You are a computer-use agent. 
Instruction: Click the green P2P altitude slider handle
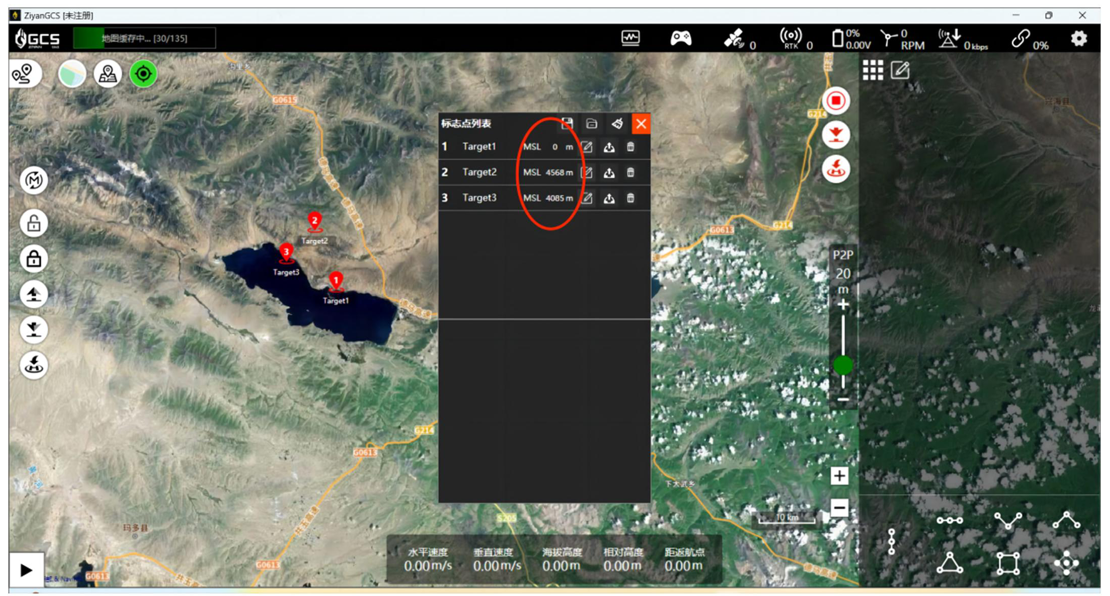click(843, 365)
